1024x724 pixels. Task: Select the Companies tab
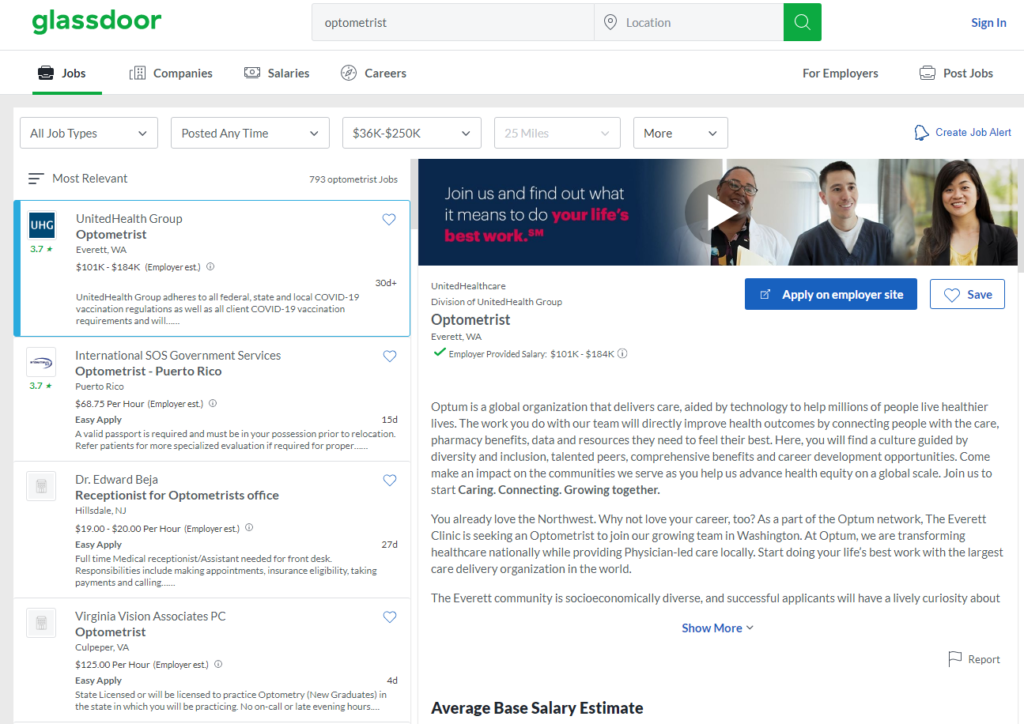(x=171, y=73)
